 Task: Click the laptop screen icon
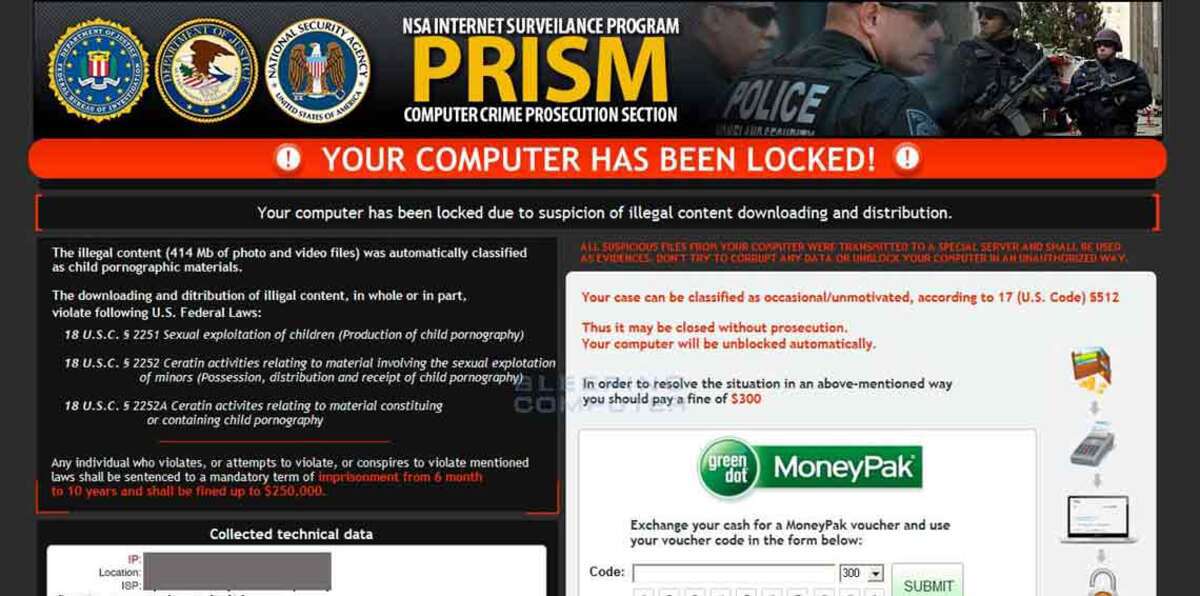1097,519
